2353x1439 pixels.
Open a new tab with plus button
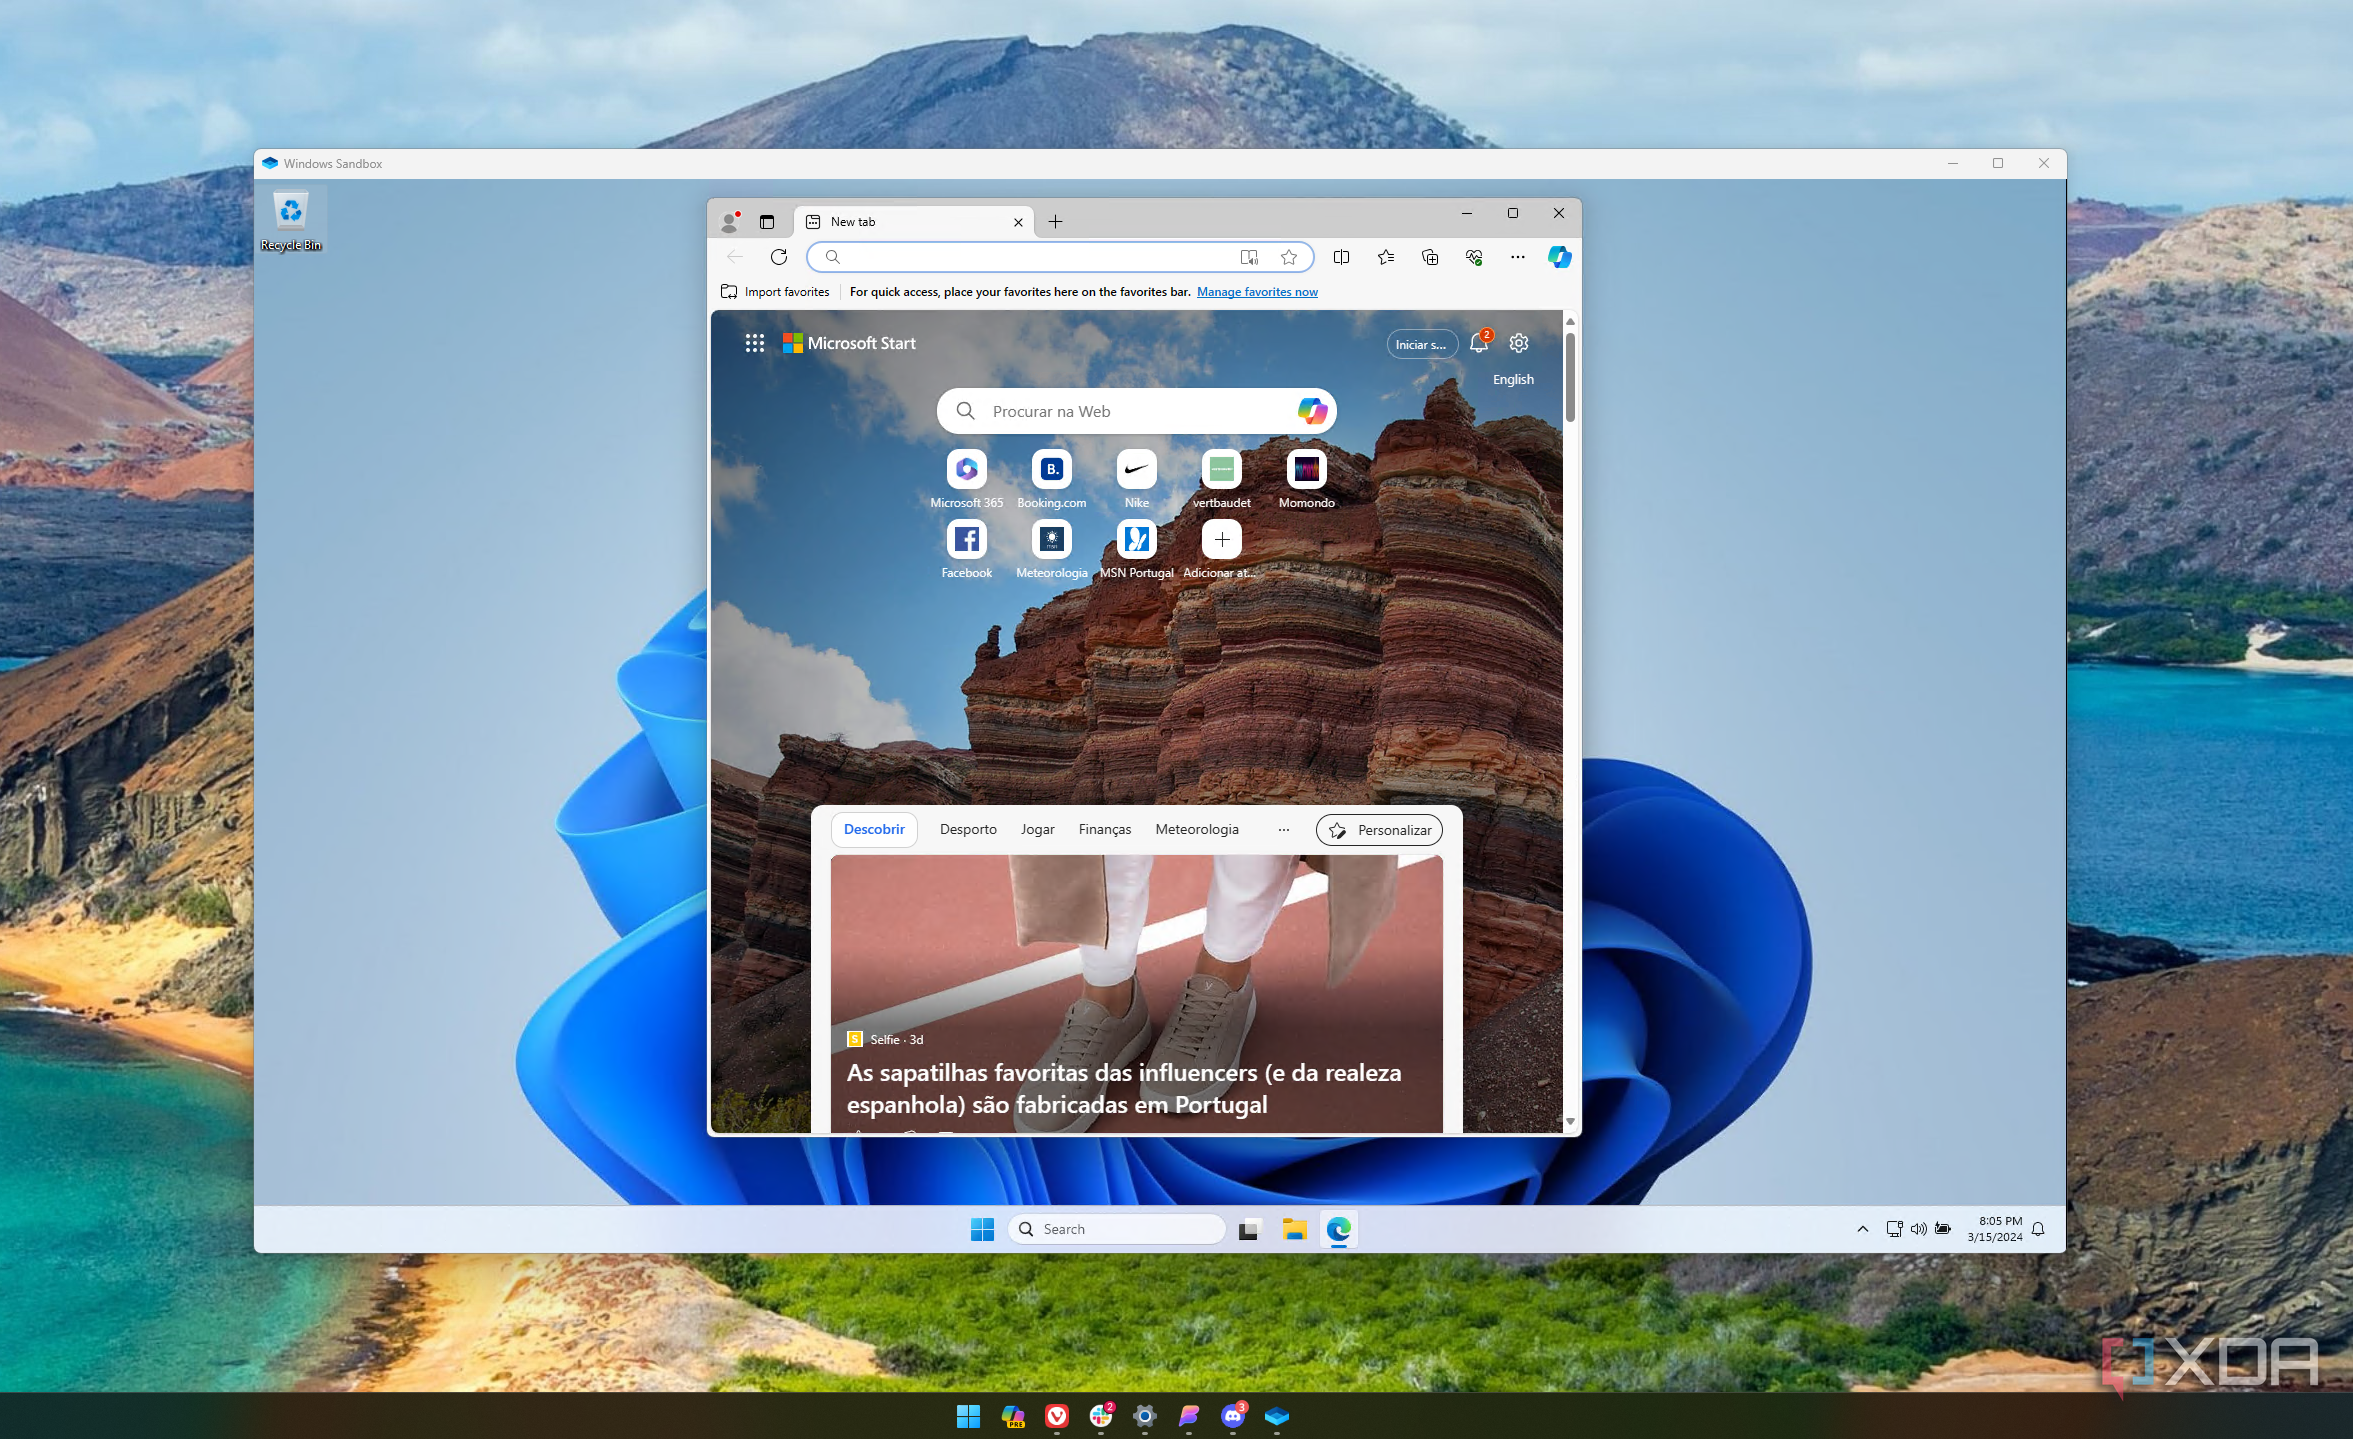(x=1055, y=222)
